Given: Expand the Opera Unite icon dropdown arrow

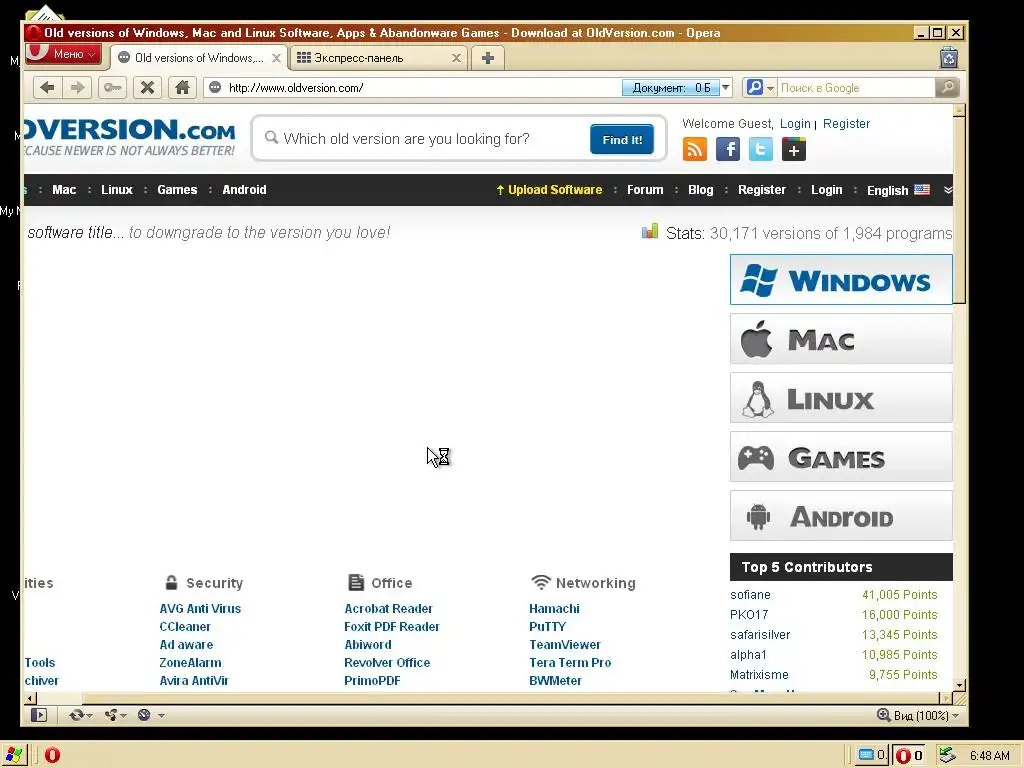Looking at the screenshot, I should [123, 716].
